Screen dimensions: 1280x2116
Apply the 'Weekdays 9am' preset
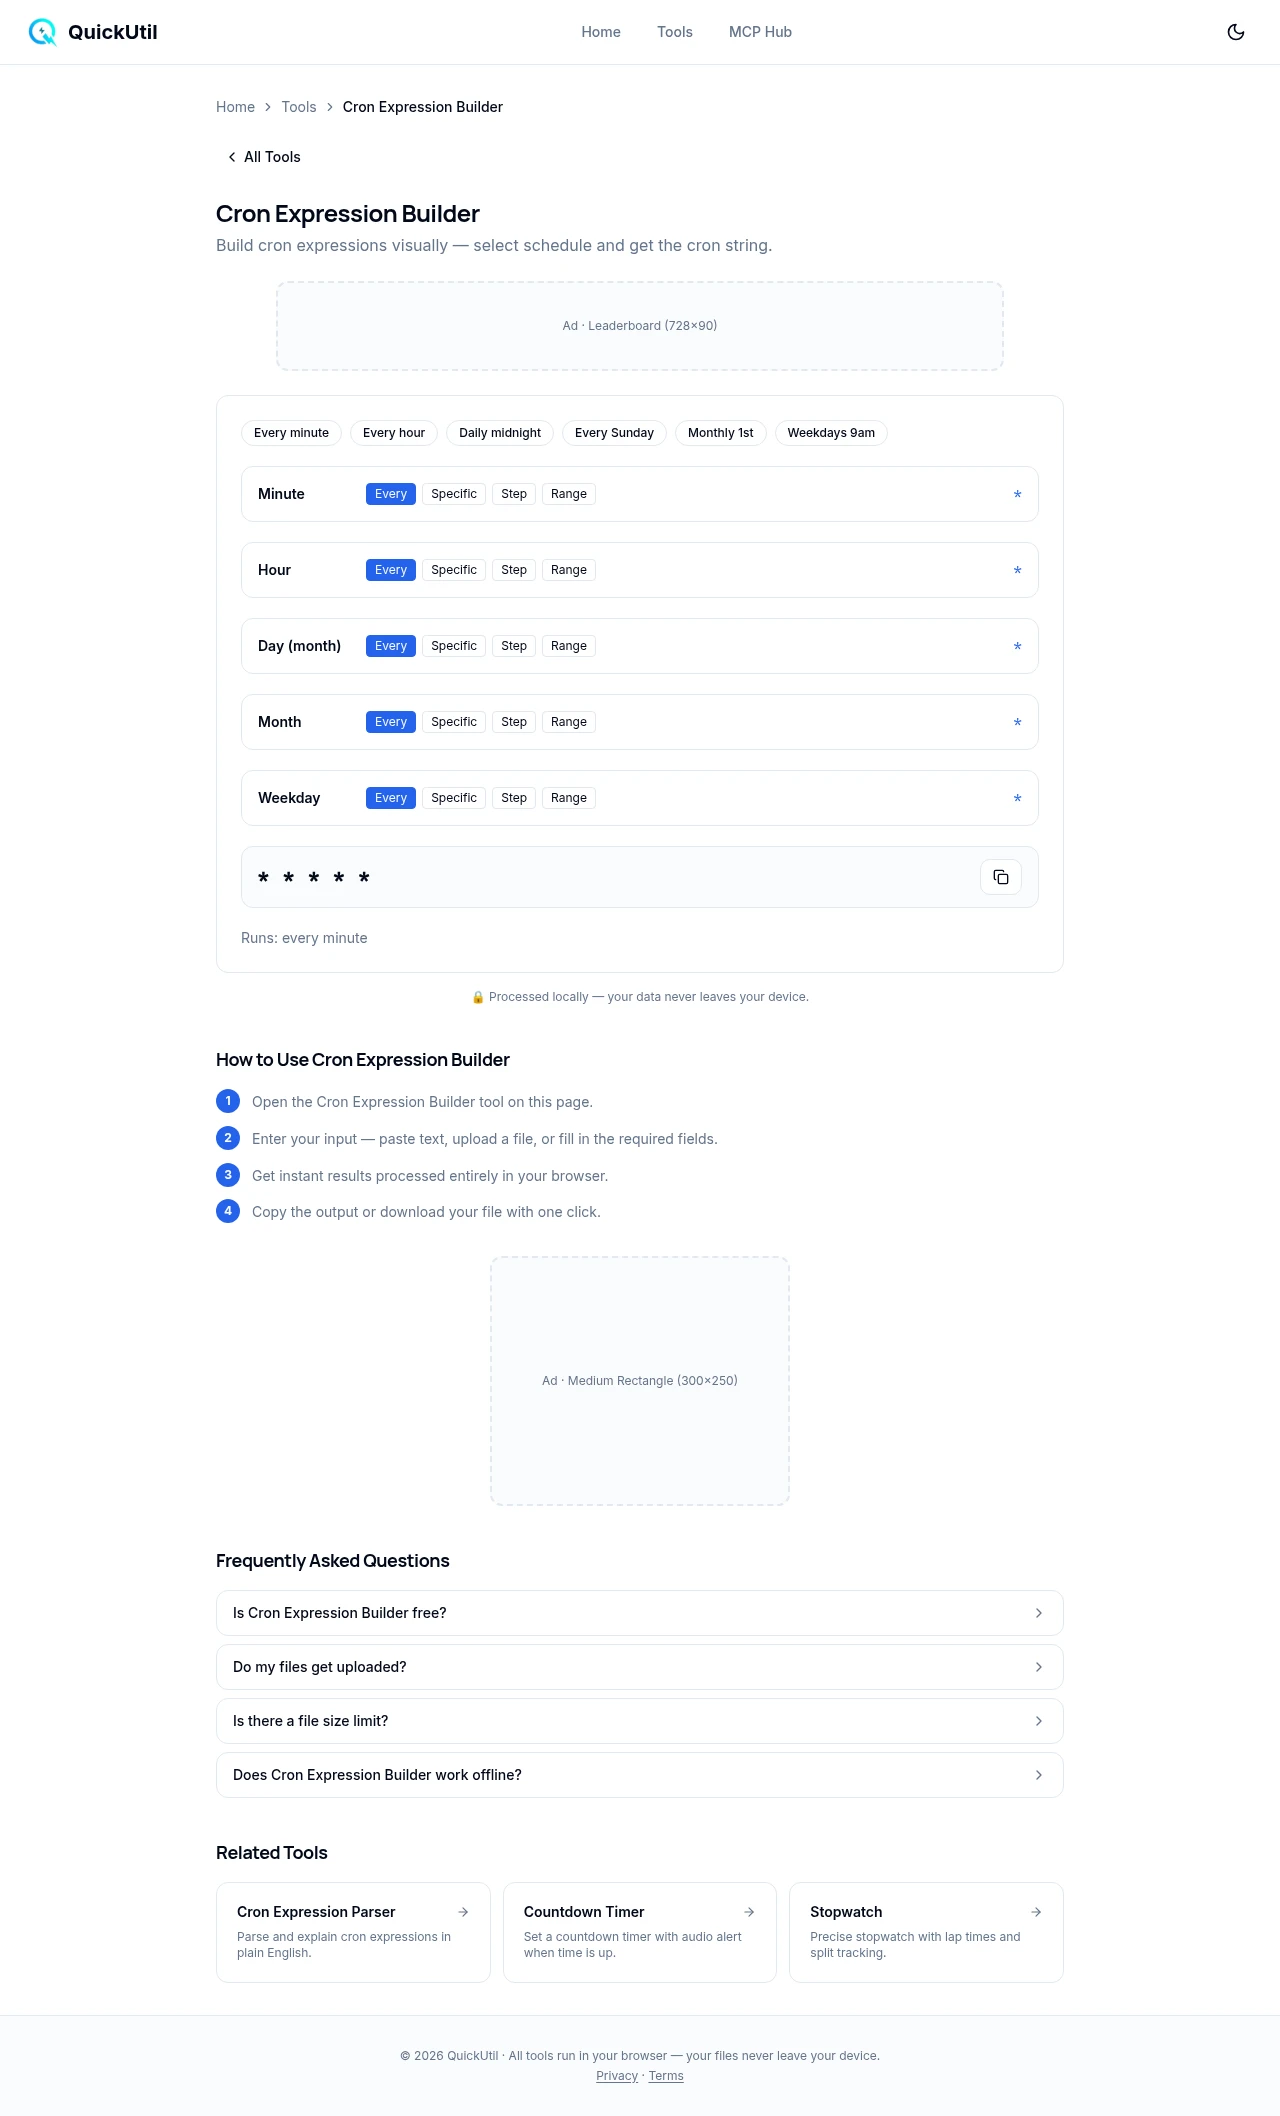click(830, 433)
